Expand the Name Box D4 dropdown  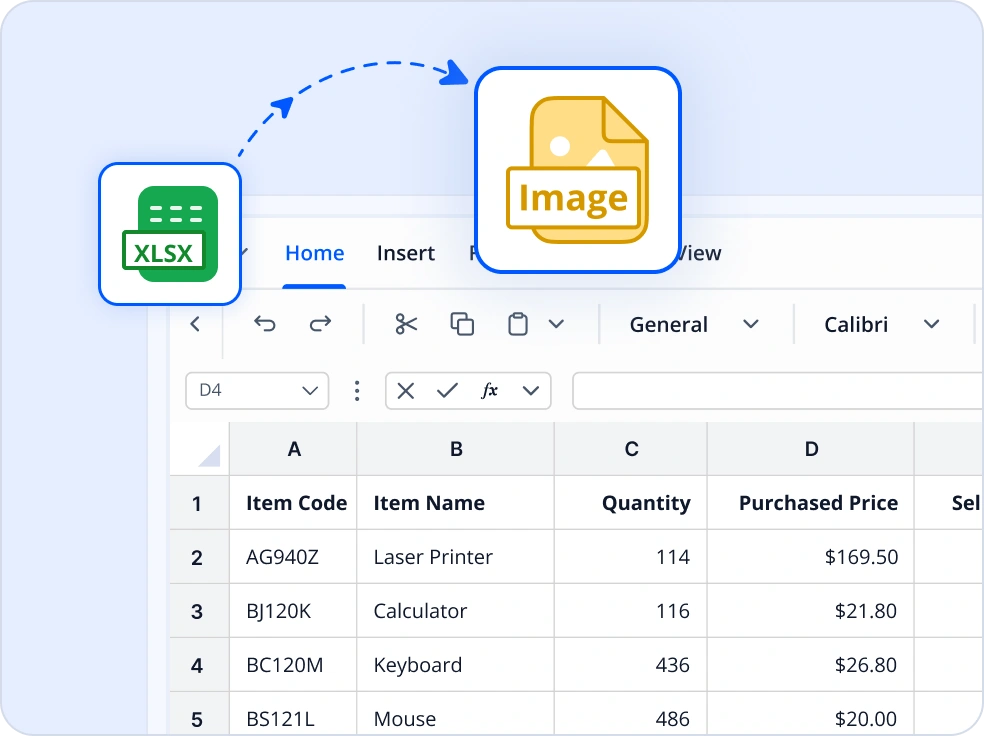[310, 391]
